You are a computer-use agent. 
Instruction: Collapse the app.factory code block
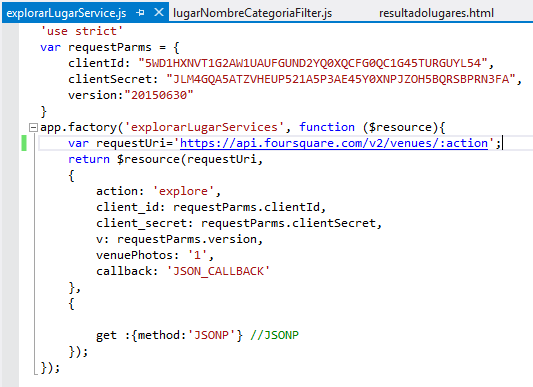click(x=33, y=128)
